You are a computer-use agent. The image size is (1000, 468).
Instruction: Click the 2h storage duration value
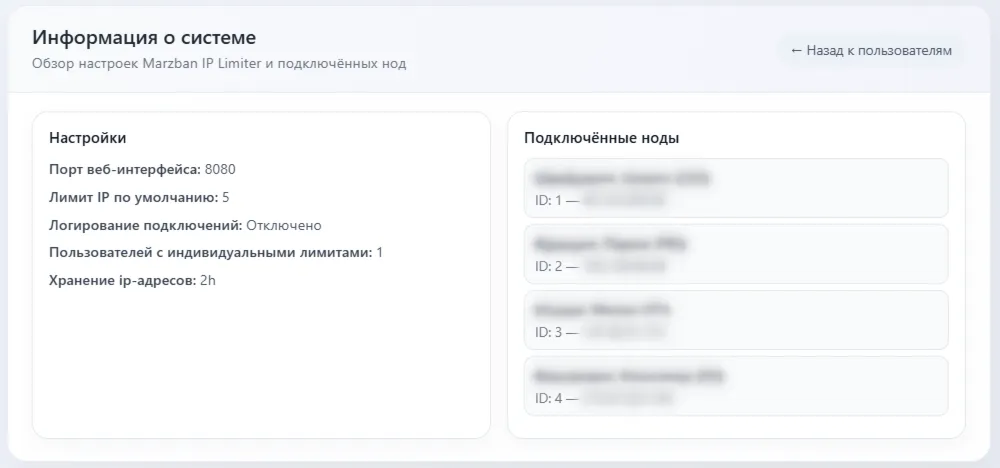208,281
